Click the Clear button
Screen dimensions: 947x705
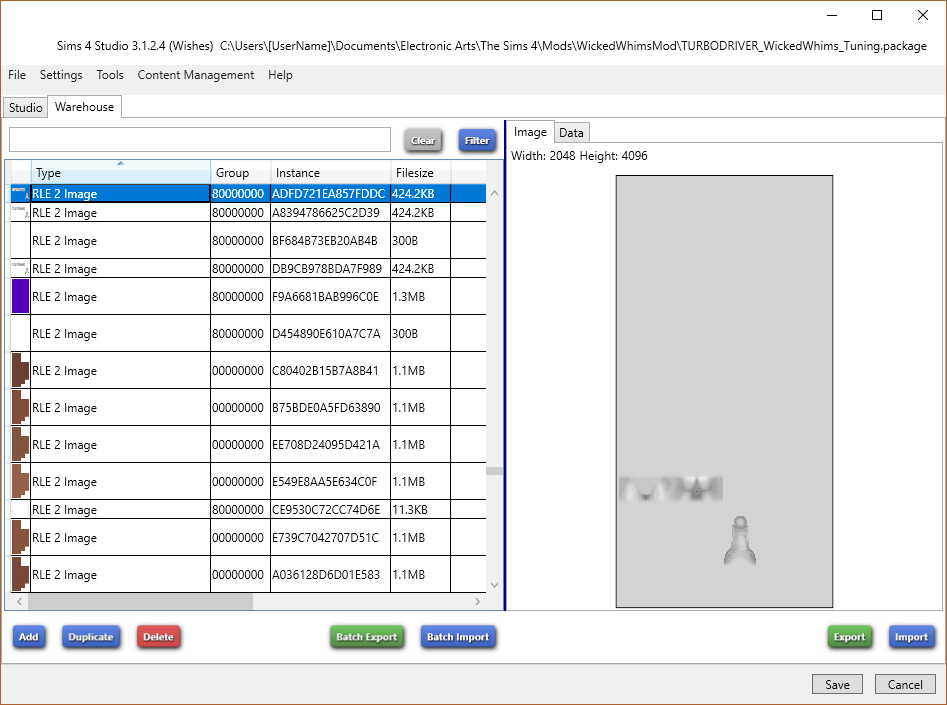point(423,140)
